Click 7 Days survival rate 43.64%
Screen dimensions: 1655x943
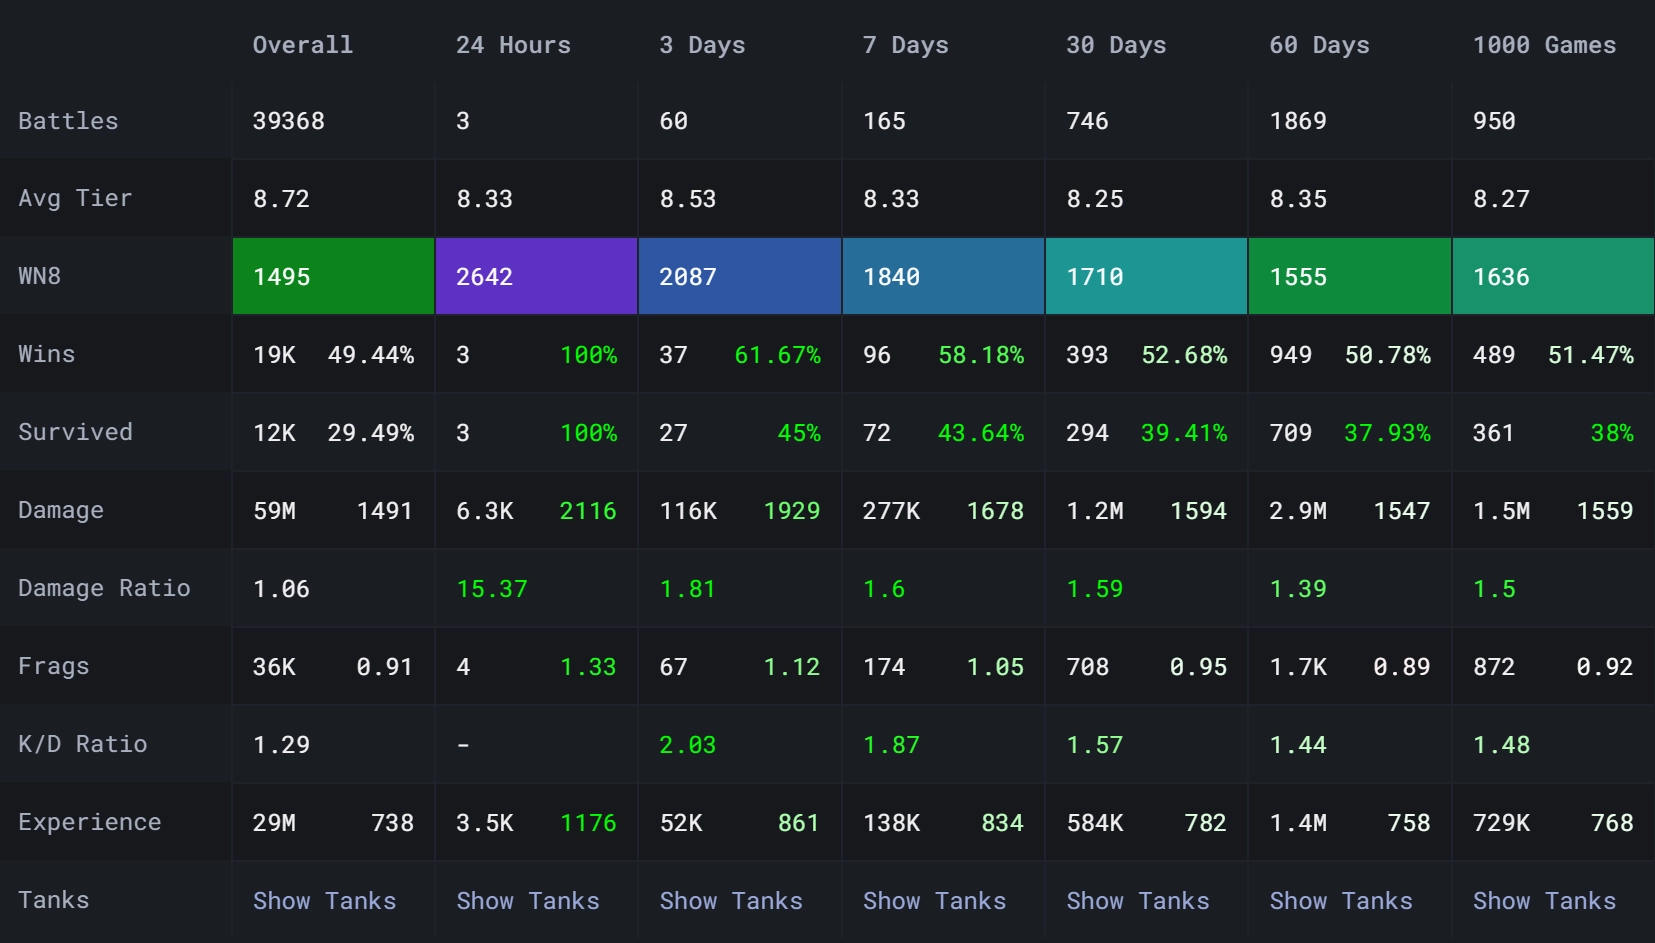pyautogui.click(x=981, y=433)
